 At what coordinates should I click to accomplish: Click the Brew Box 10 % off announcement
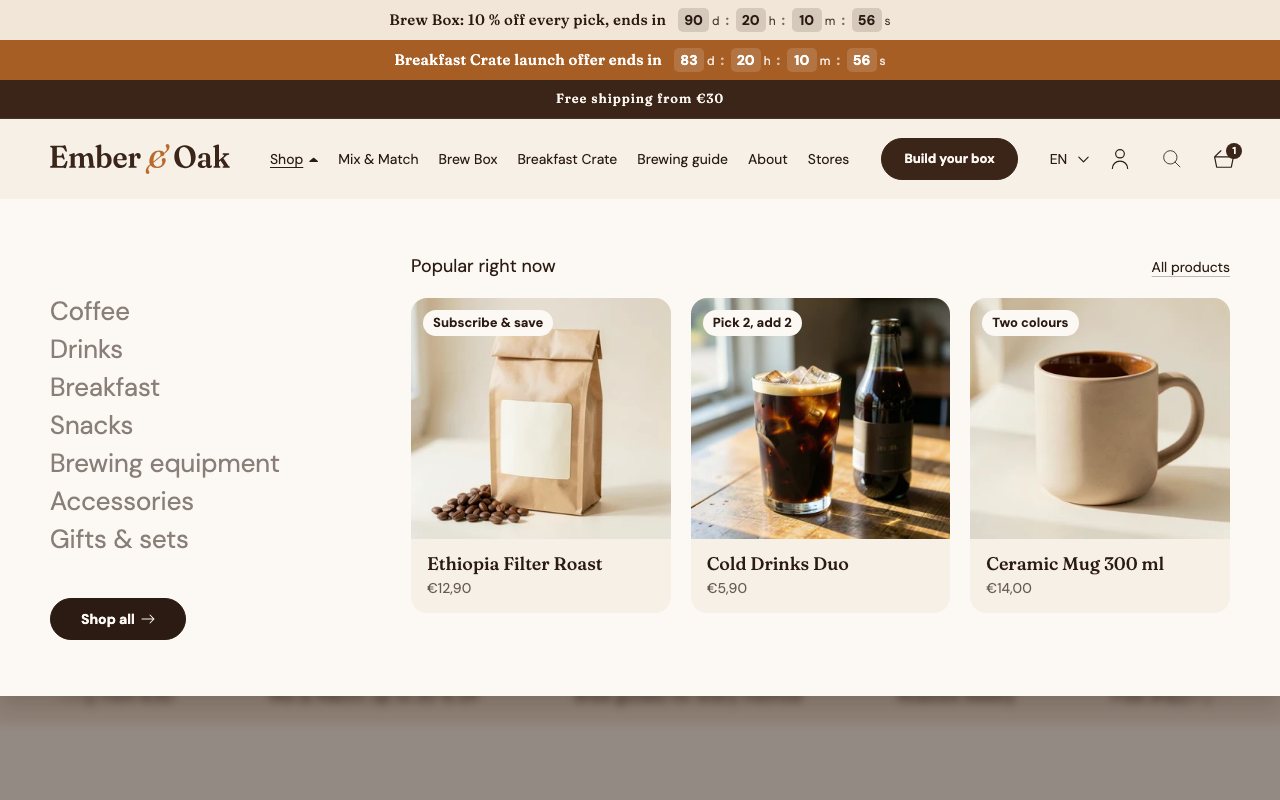[x=527, y=20]
